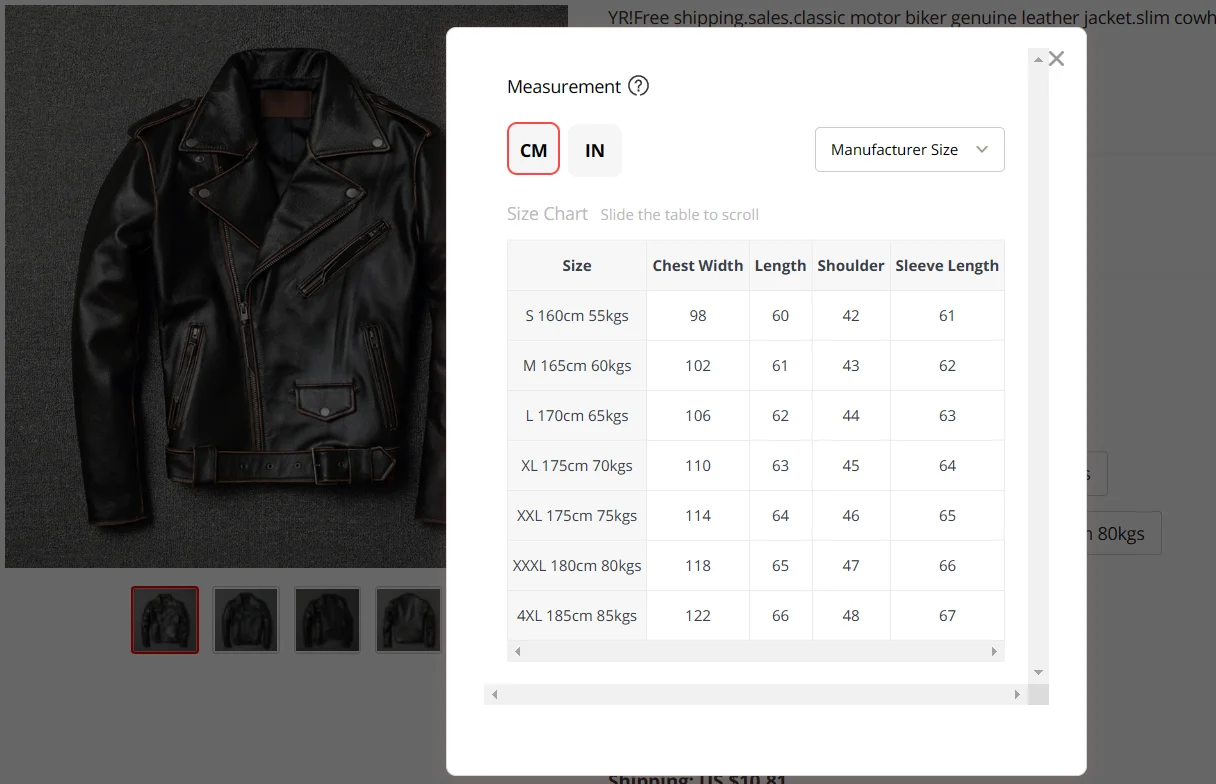
Task: Open the Manufacturer Size dropdown
Action: tap(910, 149)
